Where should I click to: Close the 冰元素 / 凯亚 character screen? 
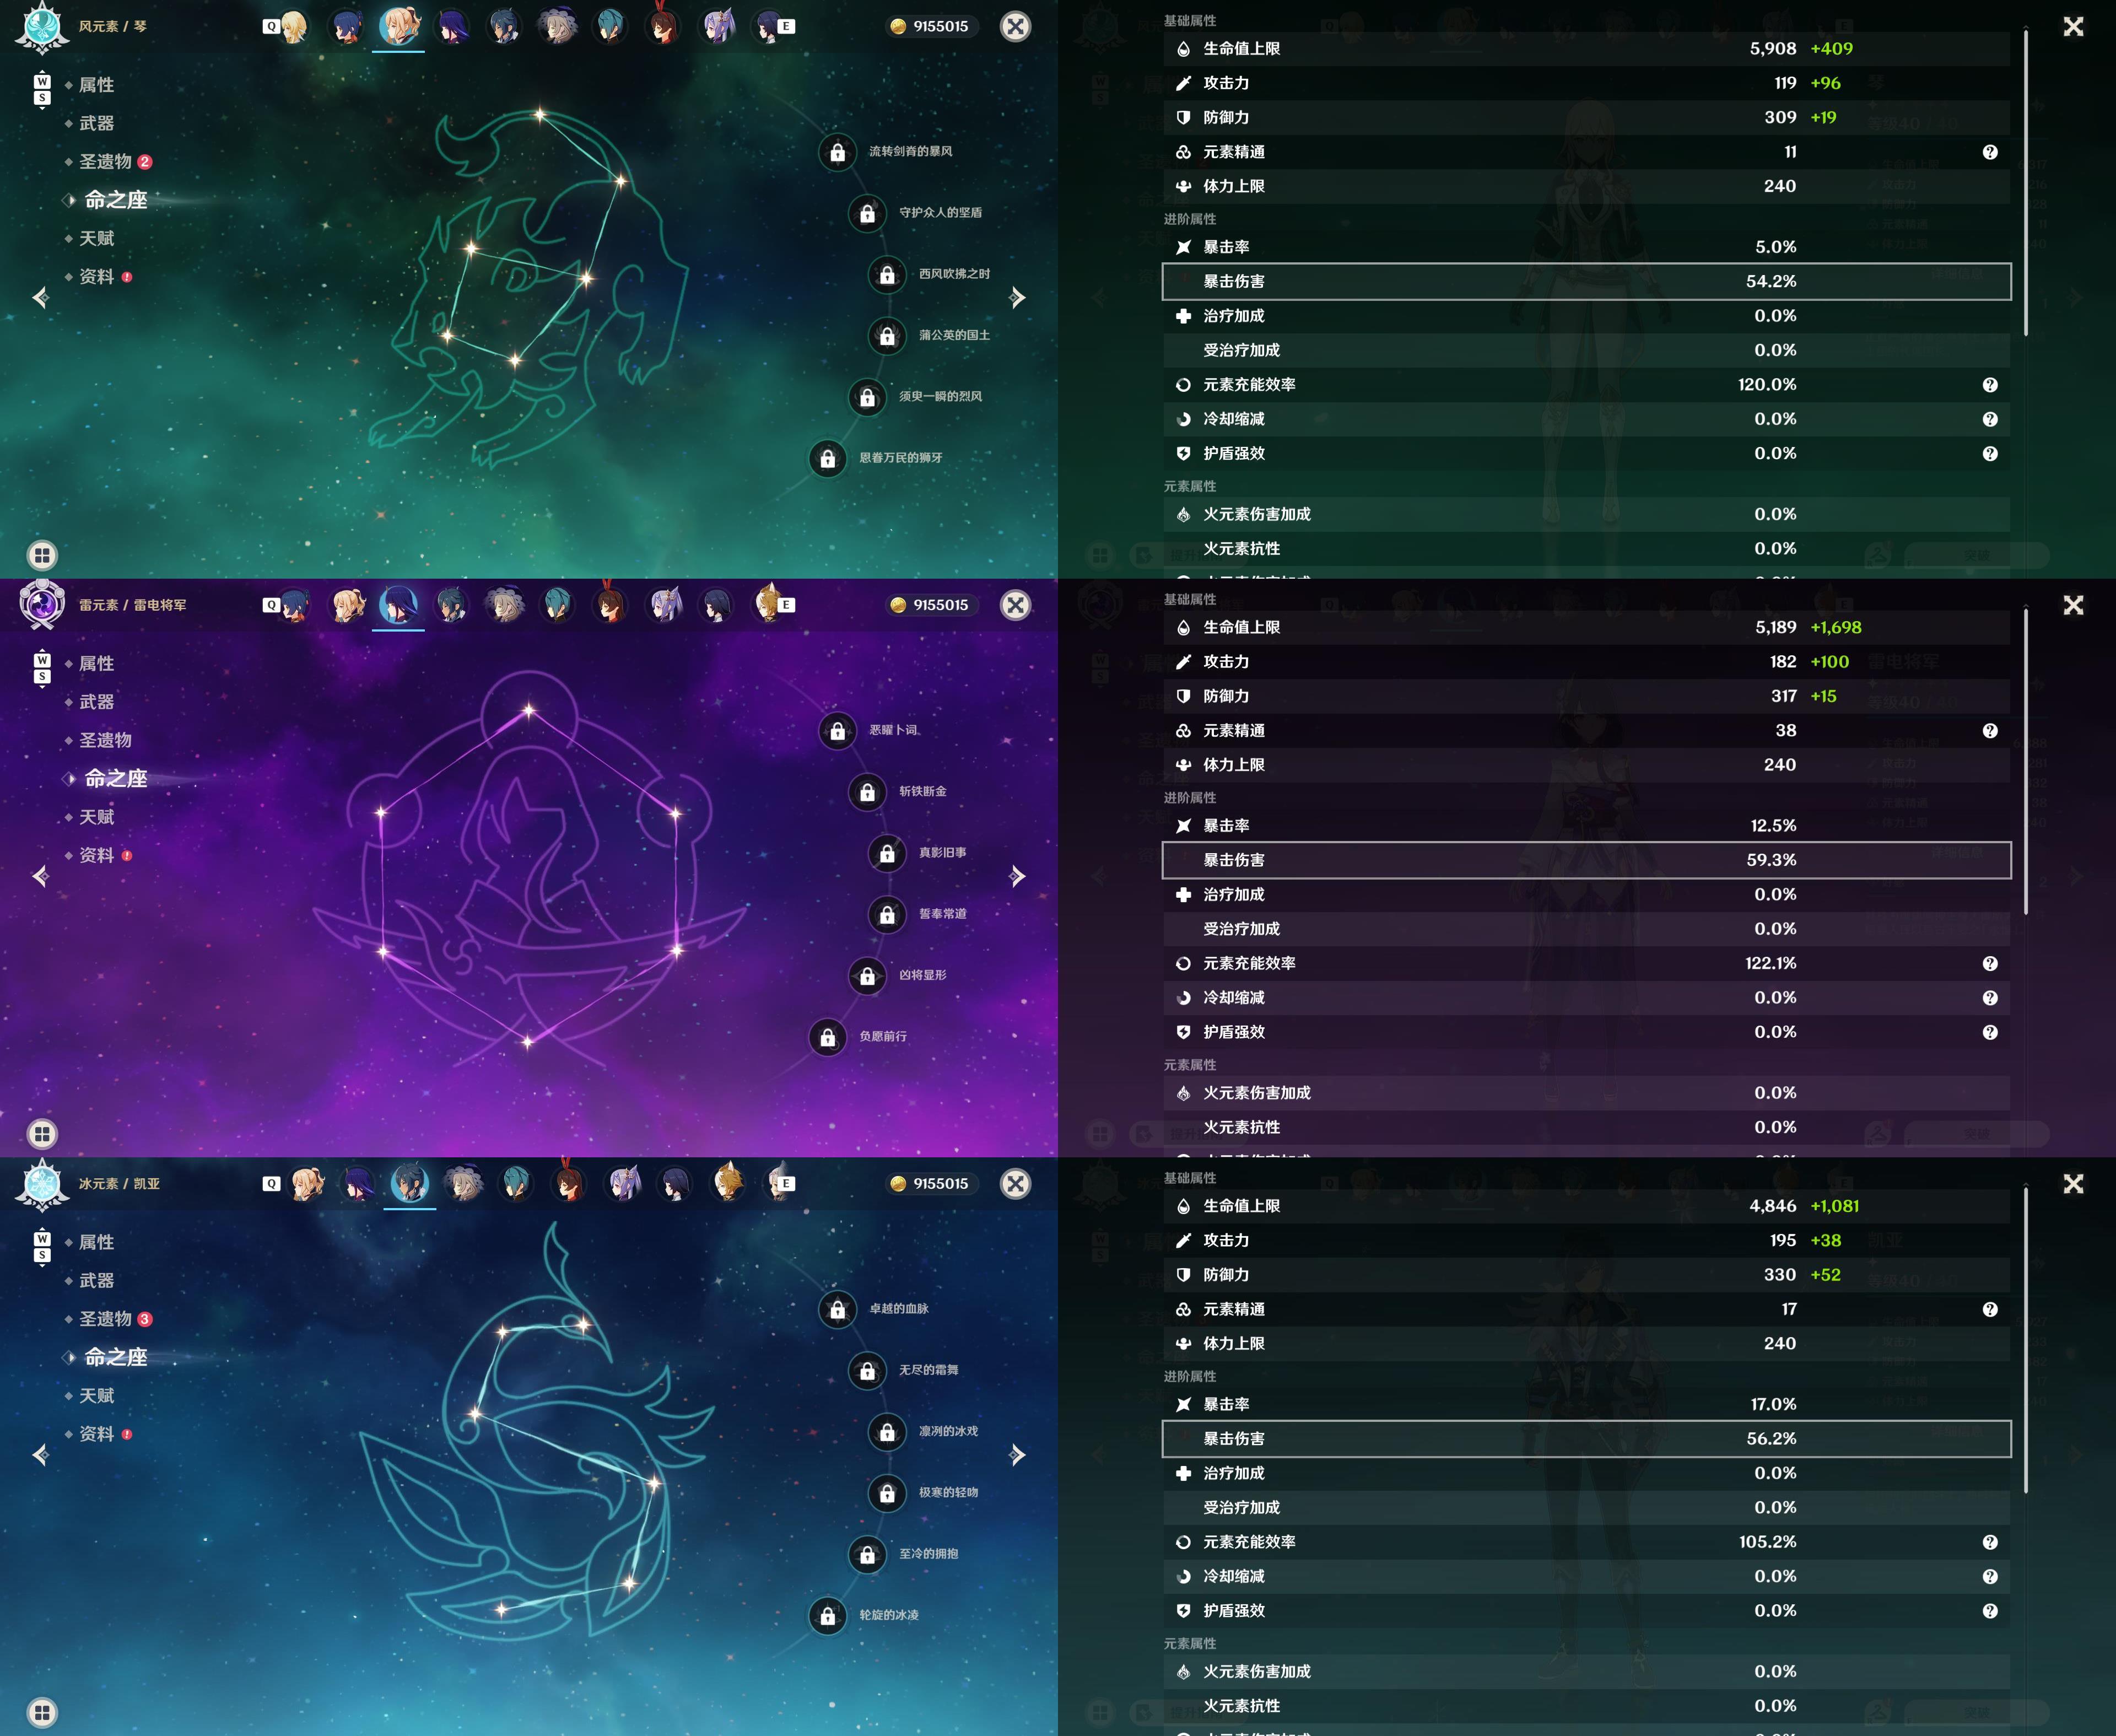(x=1016, y=1184)
